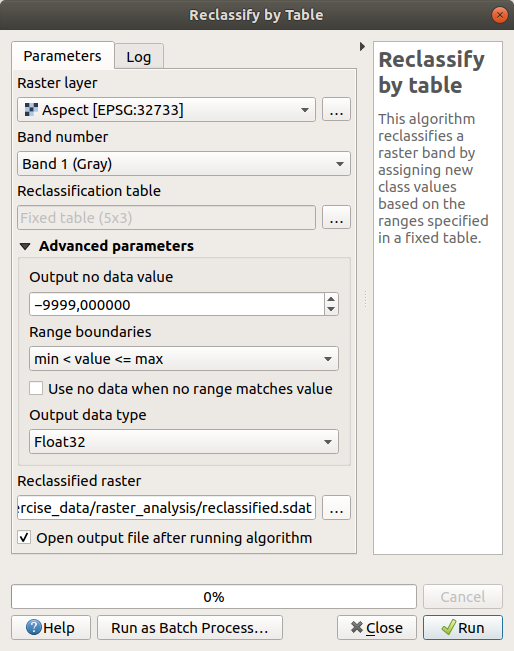The image size is (514, 651).
Task: Click the raster icon beside Aspect layer
Action: pyautogui.click(x=32, y=110)
